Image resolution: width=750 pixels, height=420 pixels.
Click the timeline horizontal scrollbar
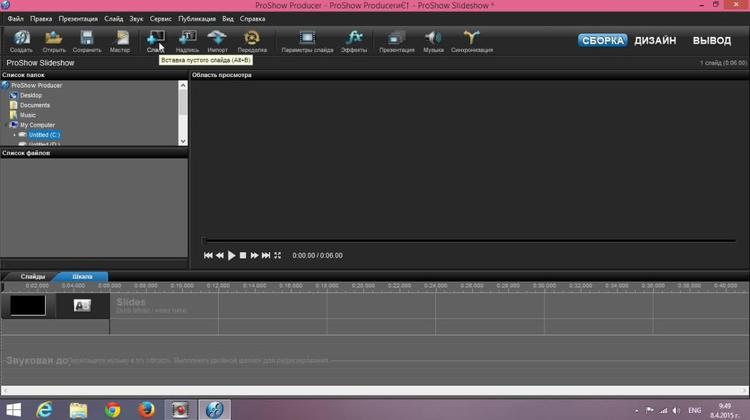click(x=375, y=390)
